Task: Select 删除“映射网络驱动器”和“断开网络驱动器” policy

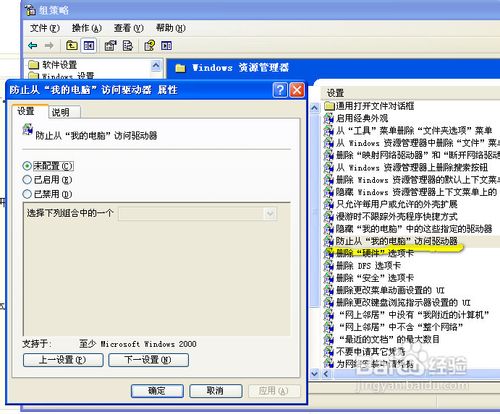Action: click(x=418, y=155)
